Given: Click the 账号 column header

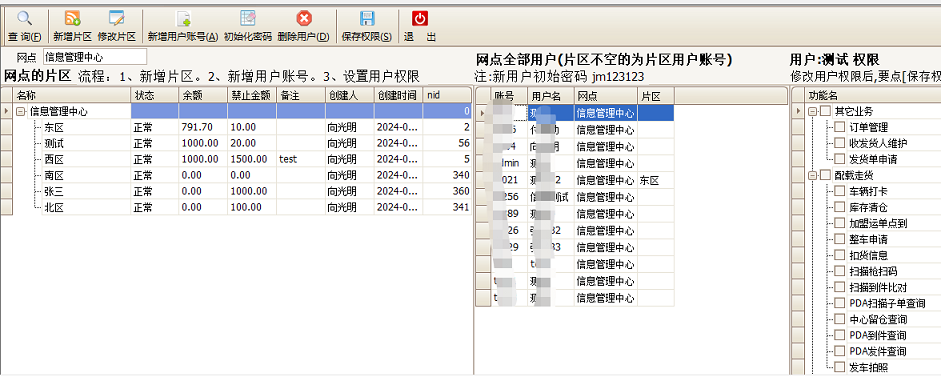Looking at the screenshot, I should click(509, 95).
